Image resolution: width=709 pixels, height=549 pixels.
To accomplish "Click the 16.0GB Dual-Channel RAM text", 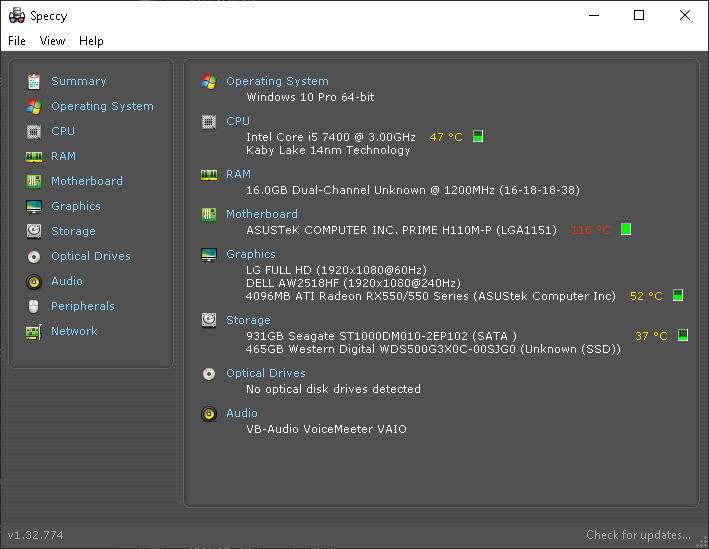I will (413, 190).
